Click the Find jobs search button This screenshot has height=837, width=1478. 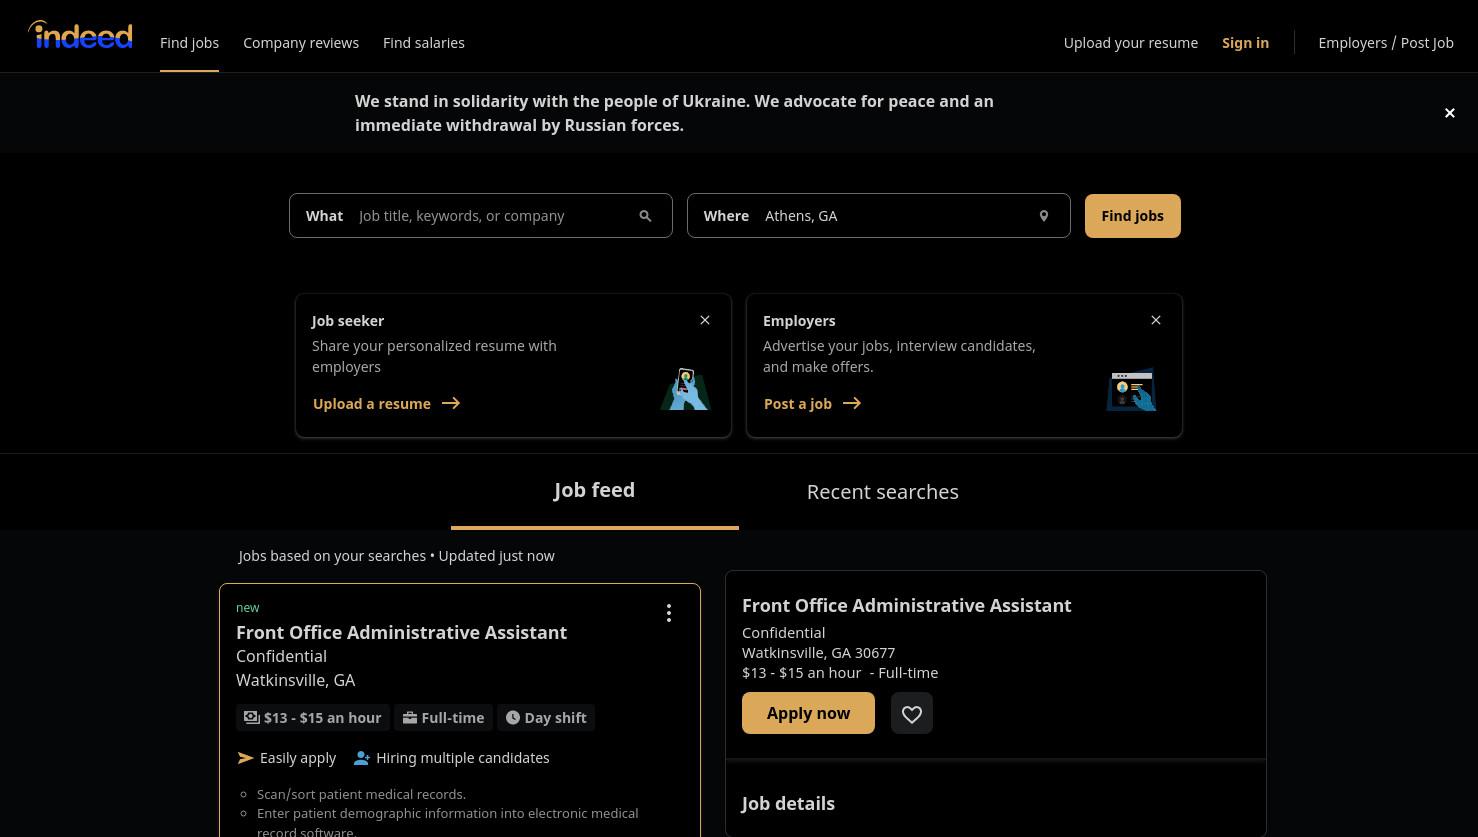1133,216
